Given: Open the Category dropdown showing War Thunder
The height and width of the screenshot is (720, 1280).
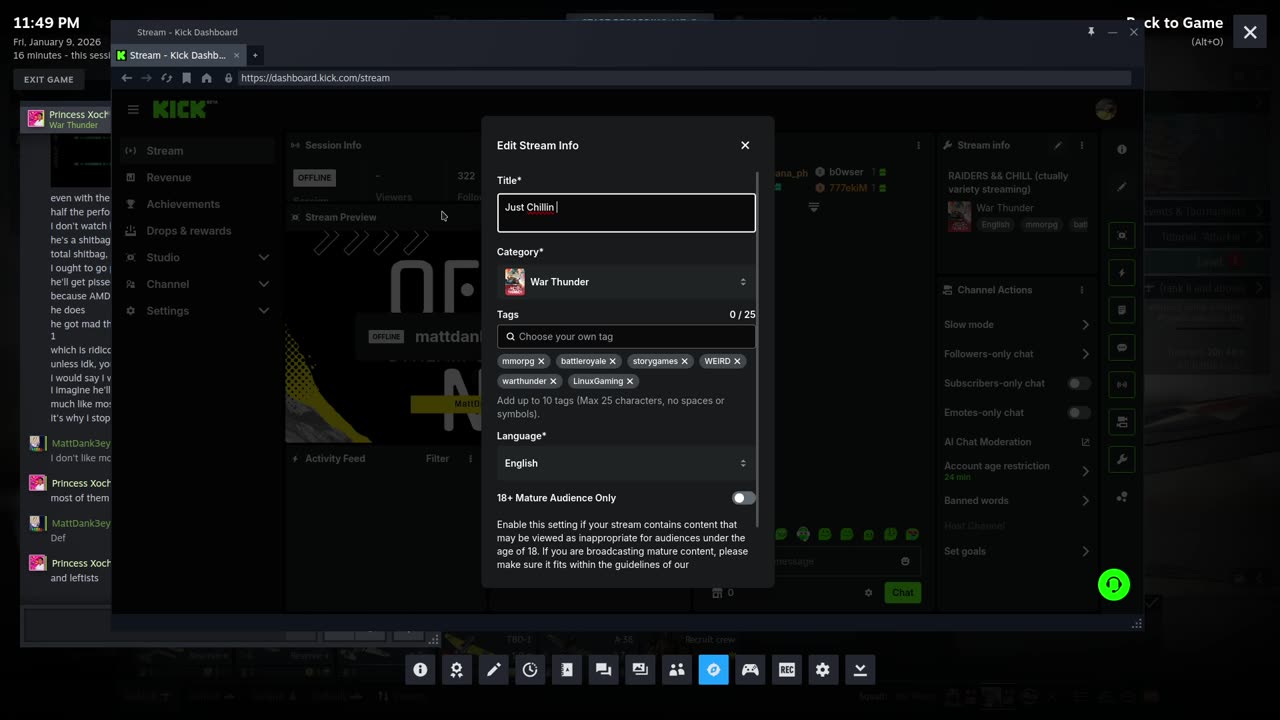Looking at the screenshot, I should click(x=626, y=282).
